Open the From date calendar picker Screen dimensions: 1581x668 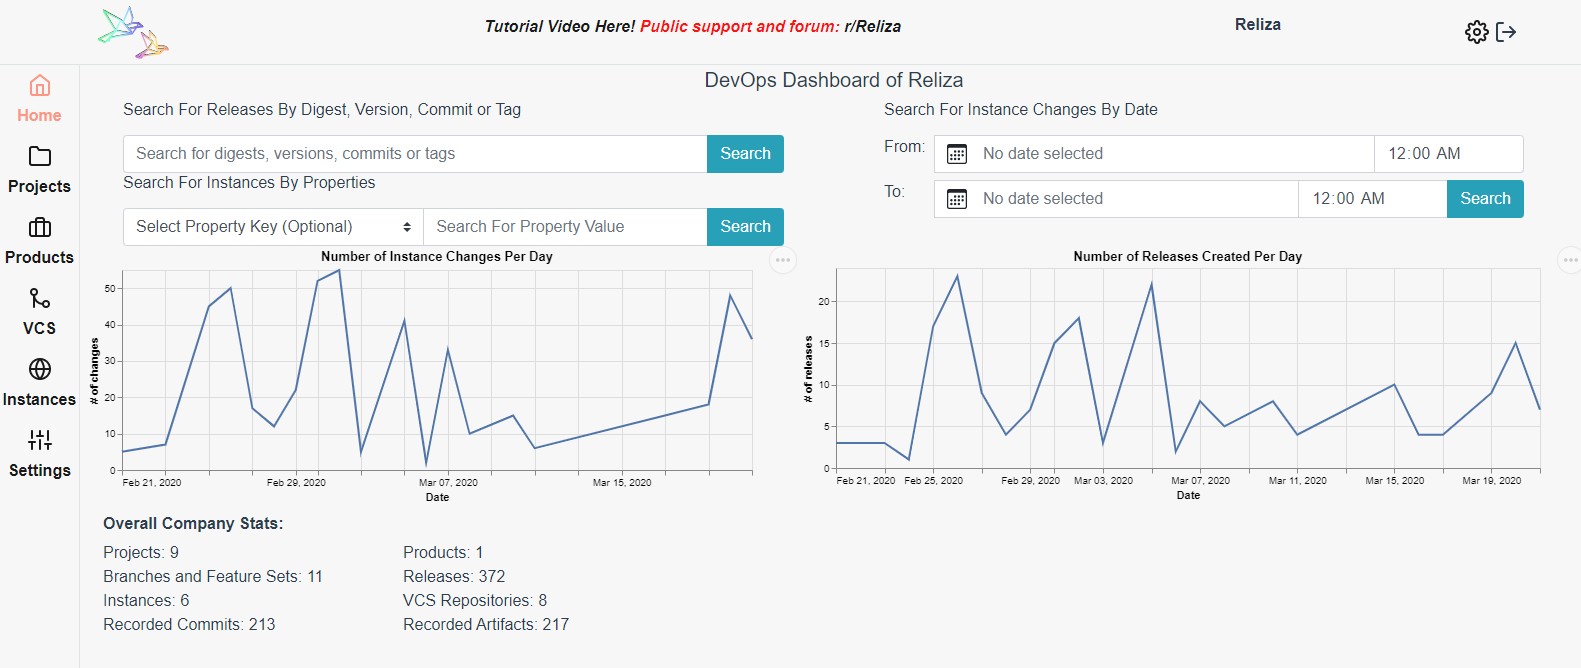pyautogui.click(x=957, y=154)
